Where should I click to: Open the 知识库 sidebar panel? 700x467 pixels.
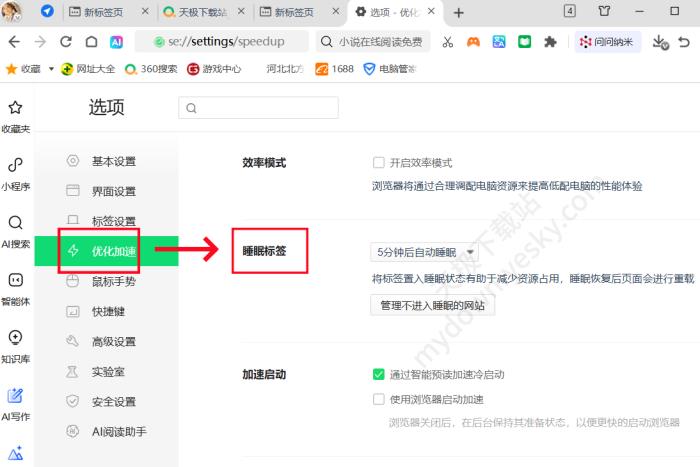point(15,345)
